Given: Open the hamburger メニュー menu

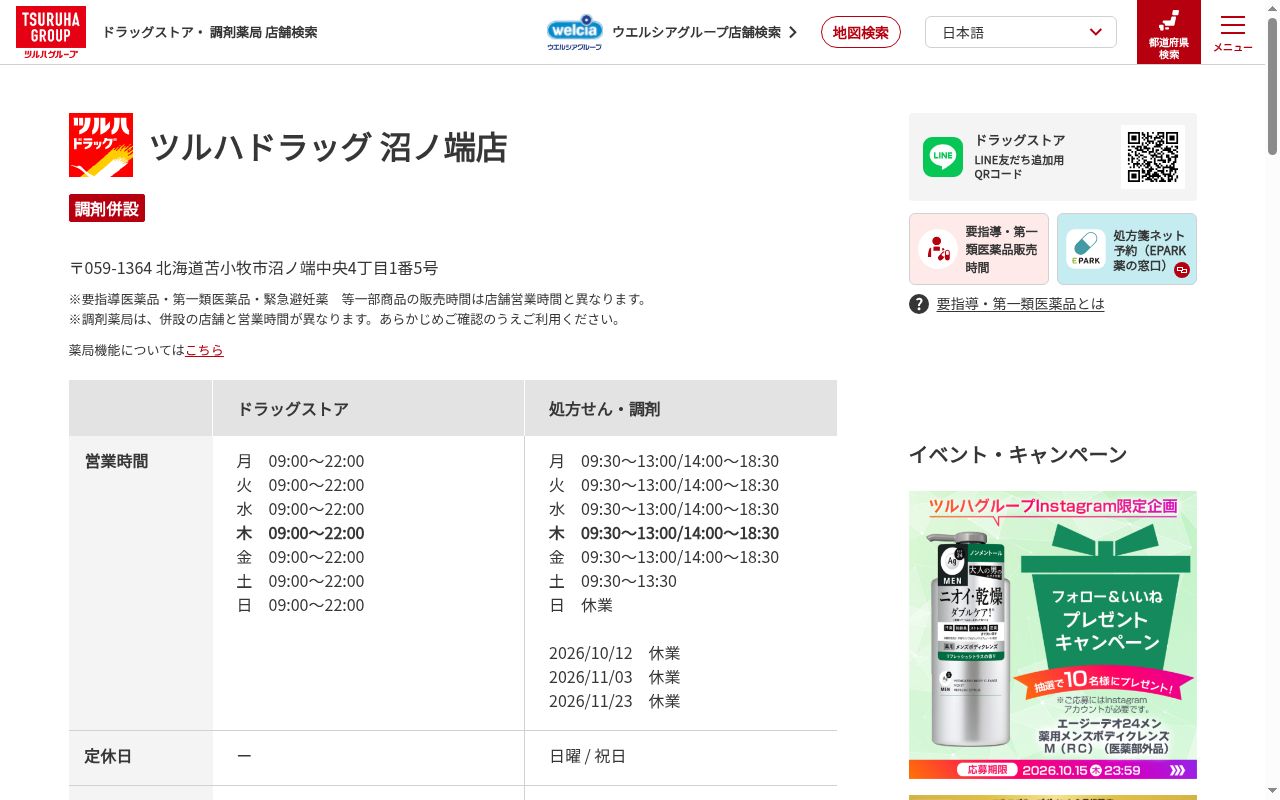Looking at the screenshot, I should [1233, 32].
